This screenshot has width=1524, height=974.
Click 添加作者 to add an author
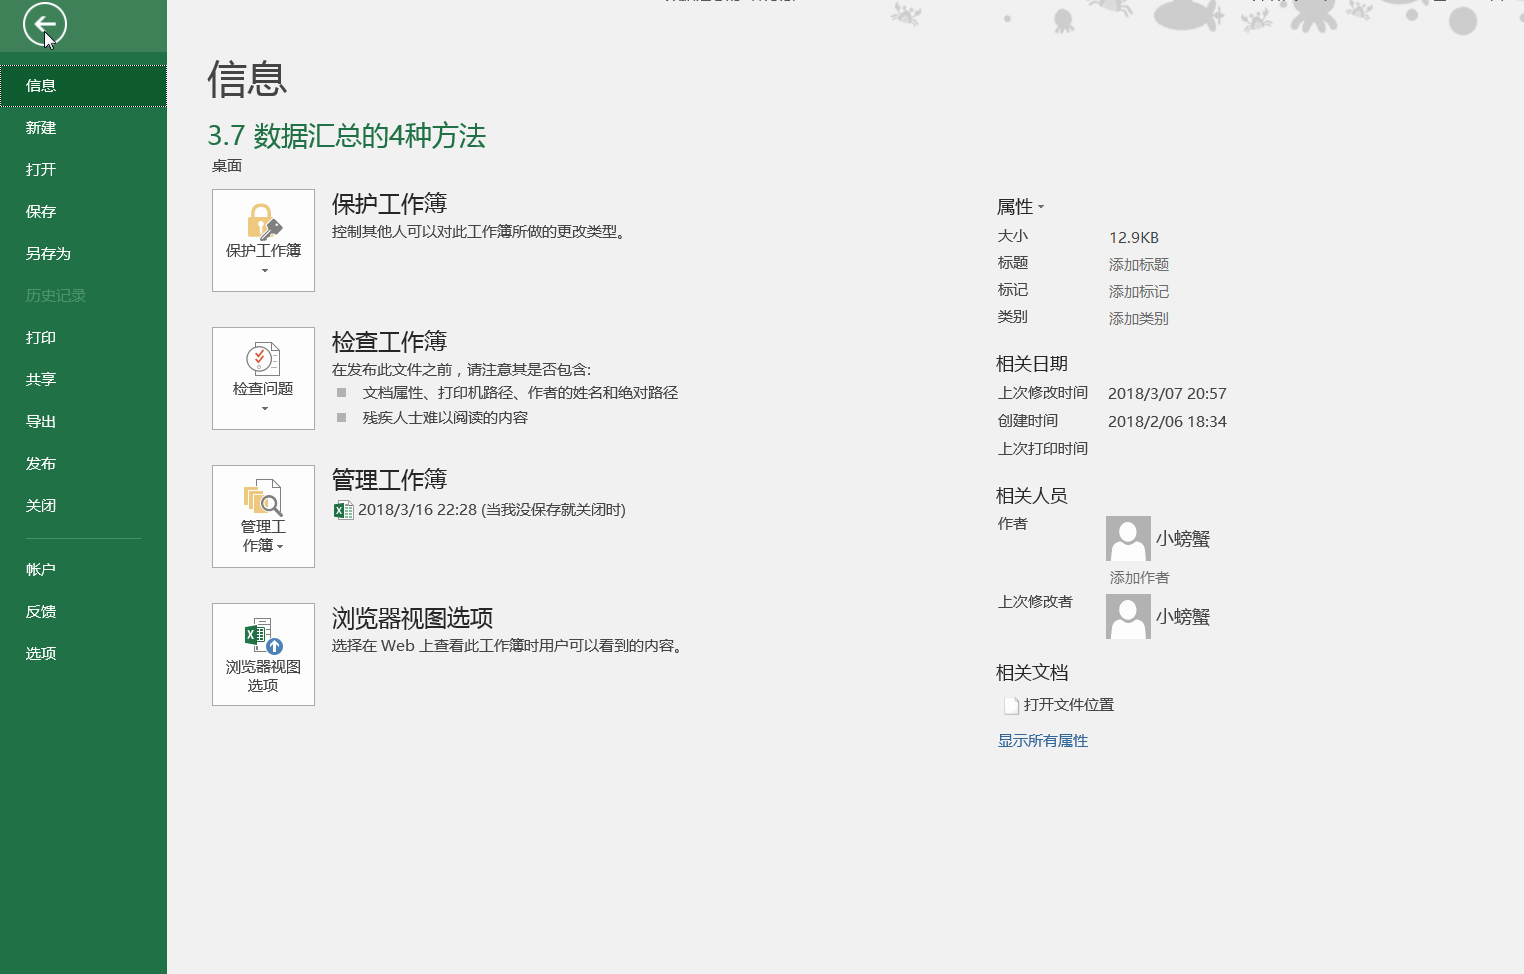click(1137, 577)
